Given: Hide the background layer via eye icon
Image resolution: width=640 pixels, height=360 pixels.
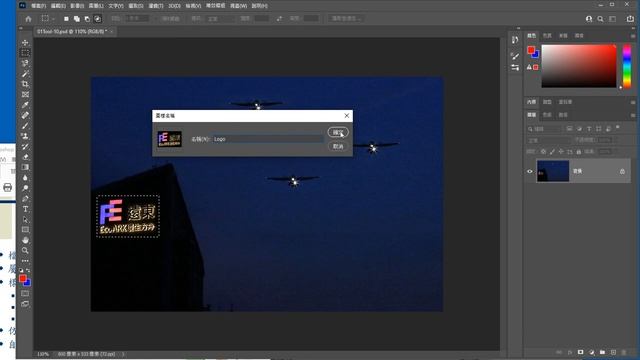Looking at the screenshot, I should [x=530, y=171].
